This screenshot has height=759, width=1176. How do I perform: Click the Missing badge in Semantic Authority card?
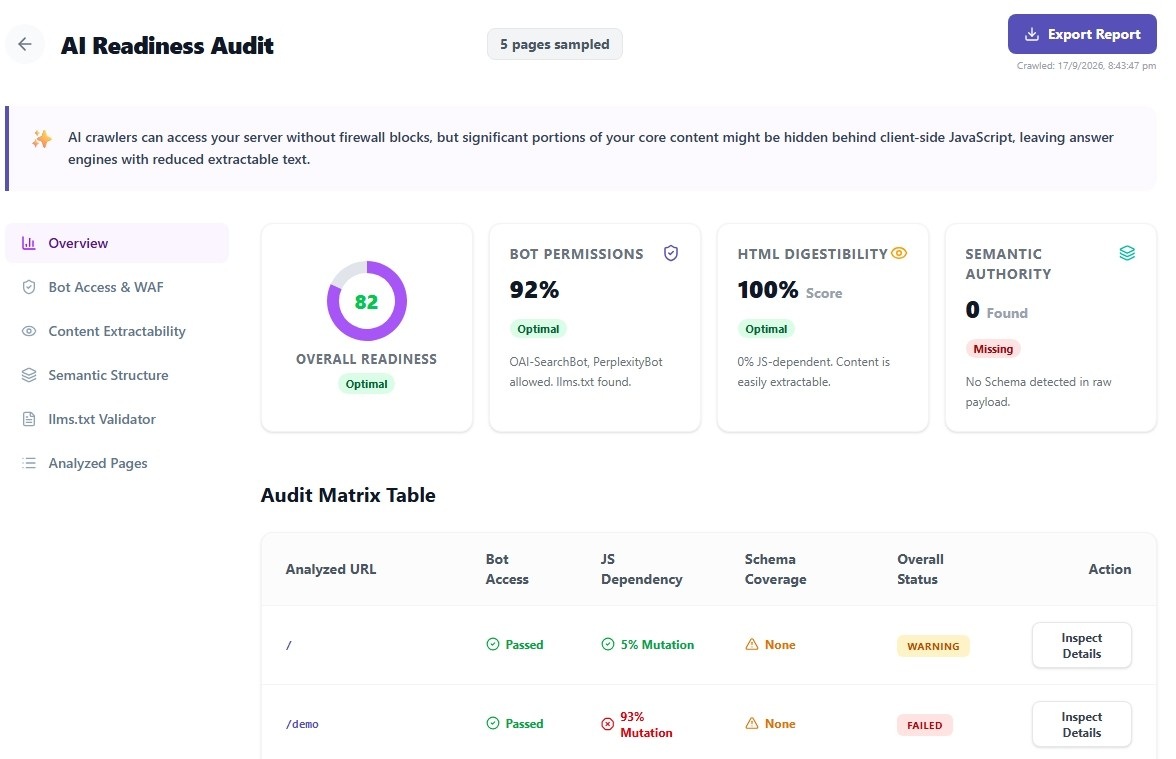pyautogui.click(x=993, y=349)
